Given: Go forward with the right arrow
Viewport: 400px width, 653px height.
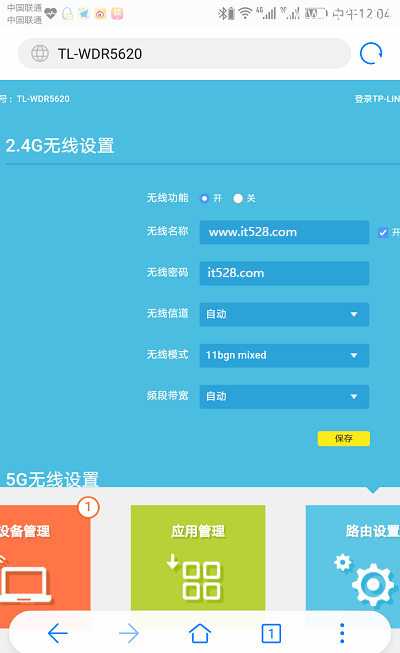Looking at the screenshot, I should (129, 633).
